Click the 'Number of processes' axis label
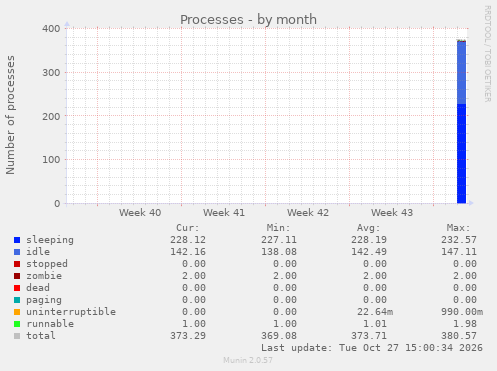 10,115
